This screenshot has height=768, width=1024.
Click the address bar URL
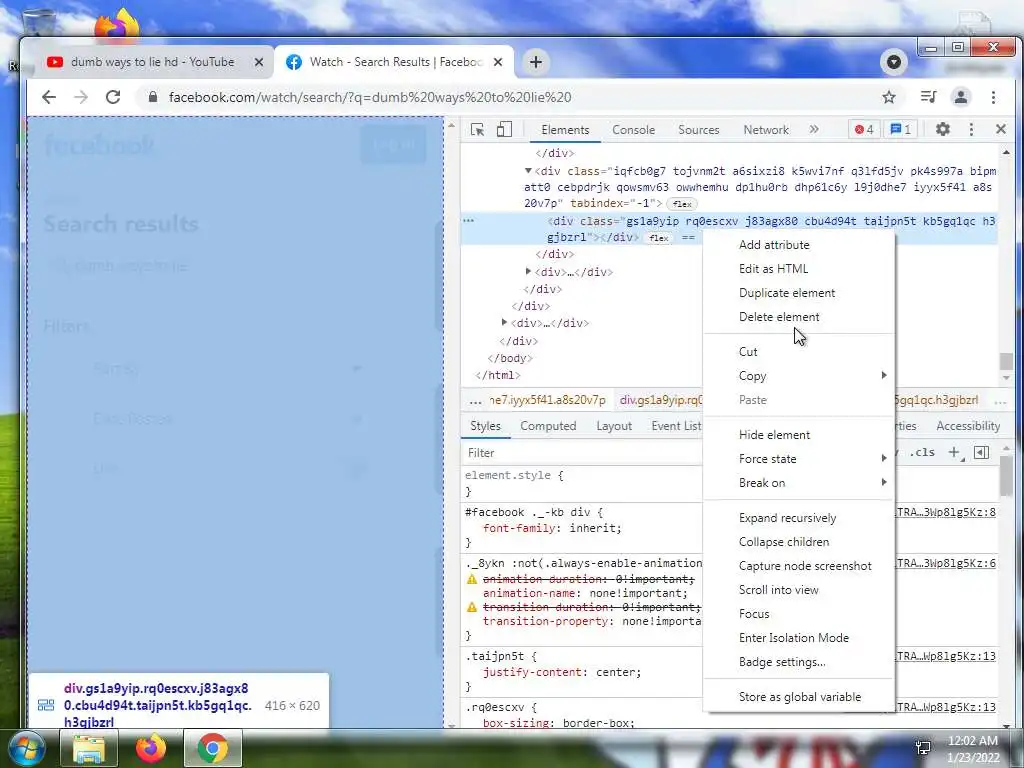click(370, 97)
